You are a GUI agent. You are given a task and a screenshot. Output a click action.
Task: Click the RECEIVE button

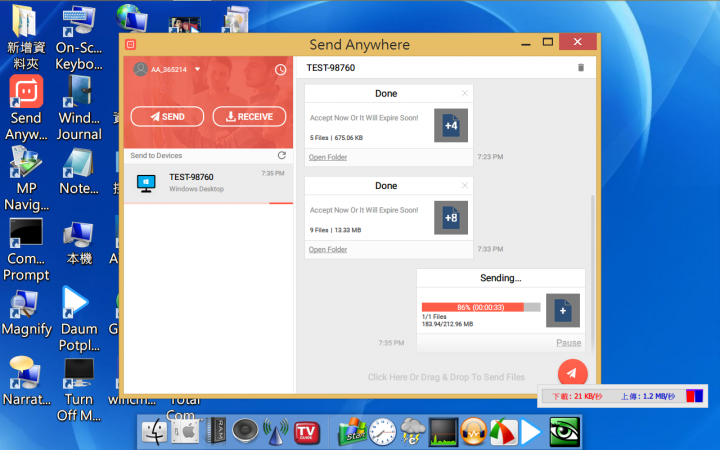point(249,117)
